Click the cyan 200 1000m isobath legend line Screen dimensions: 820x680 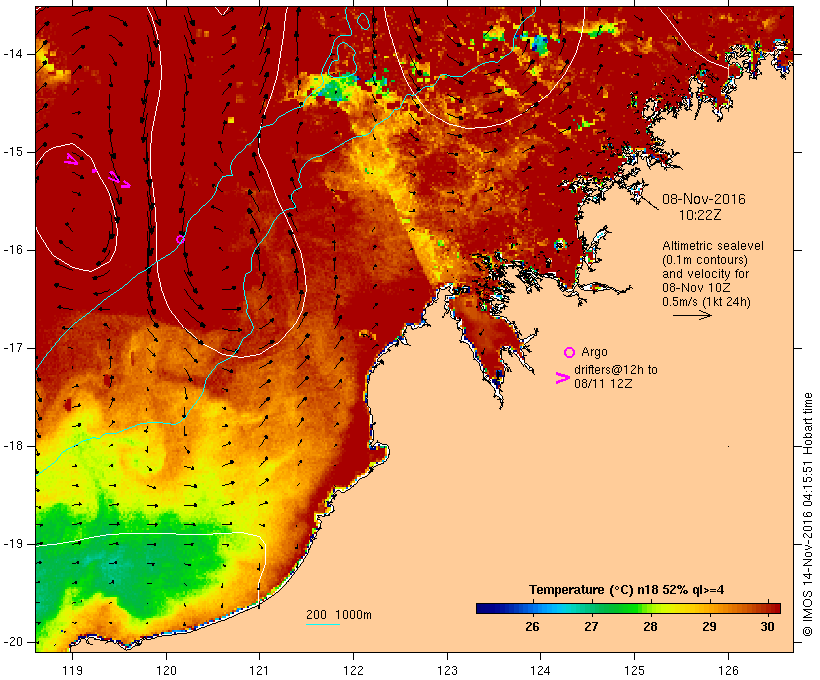(323, 624)
